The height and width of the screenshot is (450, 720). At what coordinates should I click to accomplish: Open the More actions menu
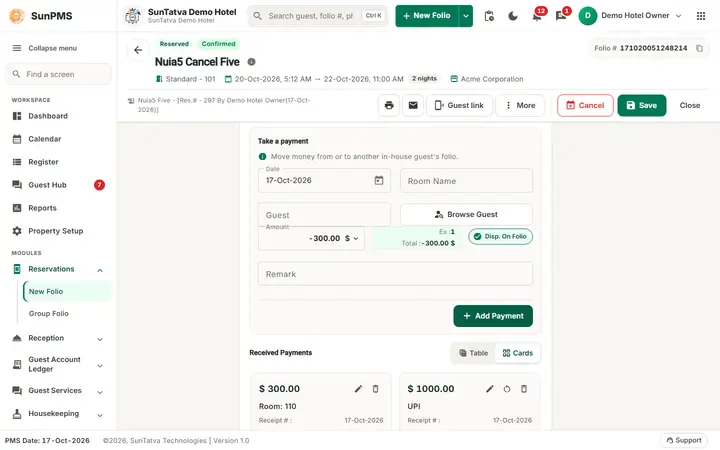pos(520,106)
